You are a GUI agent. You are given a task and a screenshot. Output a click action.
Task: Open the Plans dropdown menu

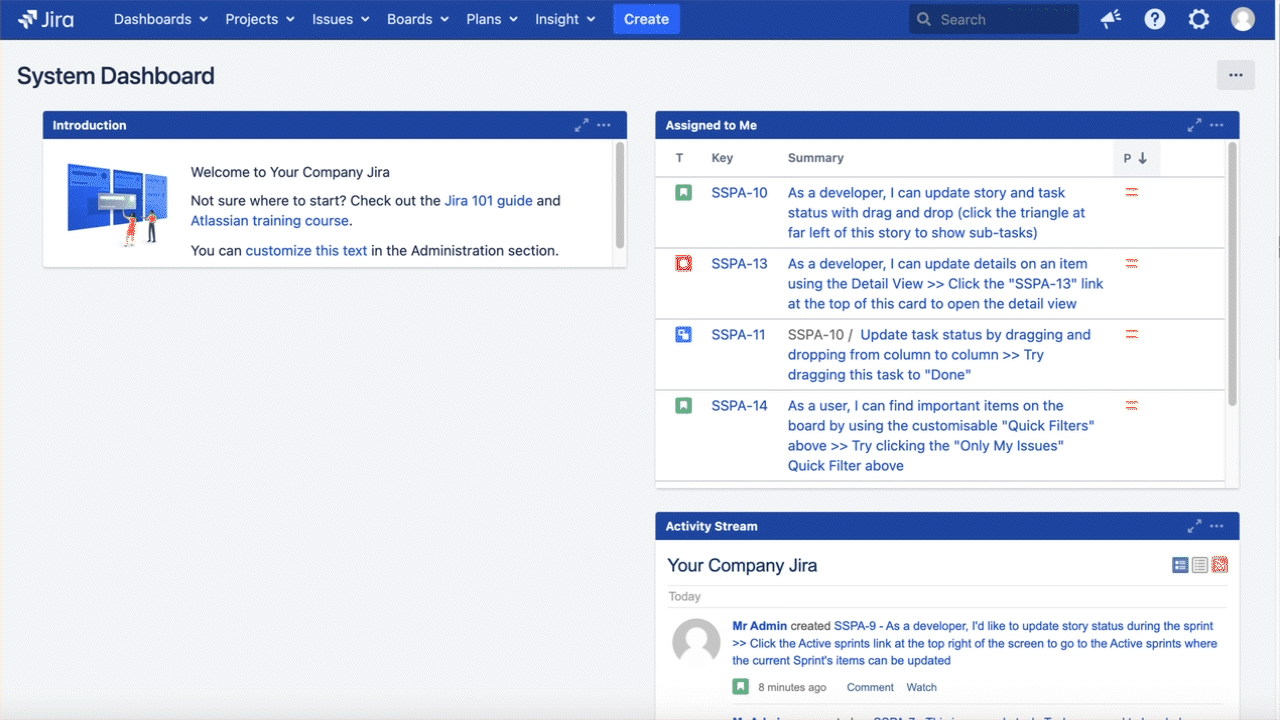493,19
